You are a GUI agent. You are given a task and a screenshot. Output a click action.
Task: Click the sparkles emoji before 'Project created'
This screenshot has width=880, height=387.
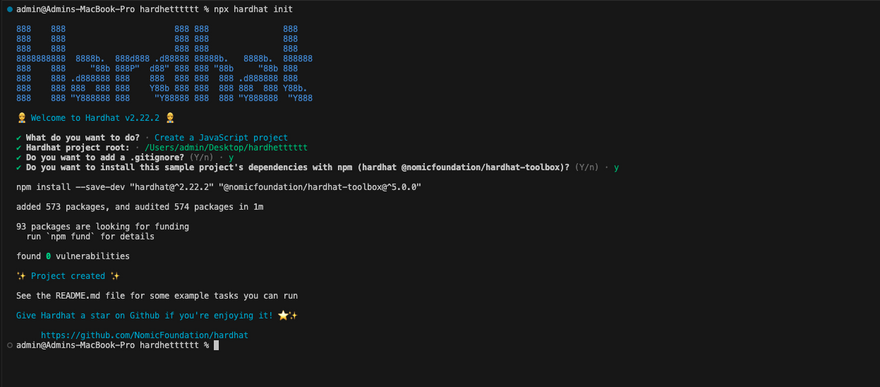pos(21,276)
